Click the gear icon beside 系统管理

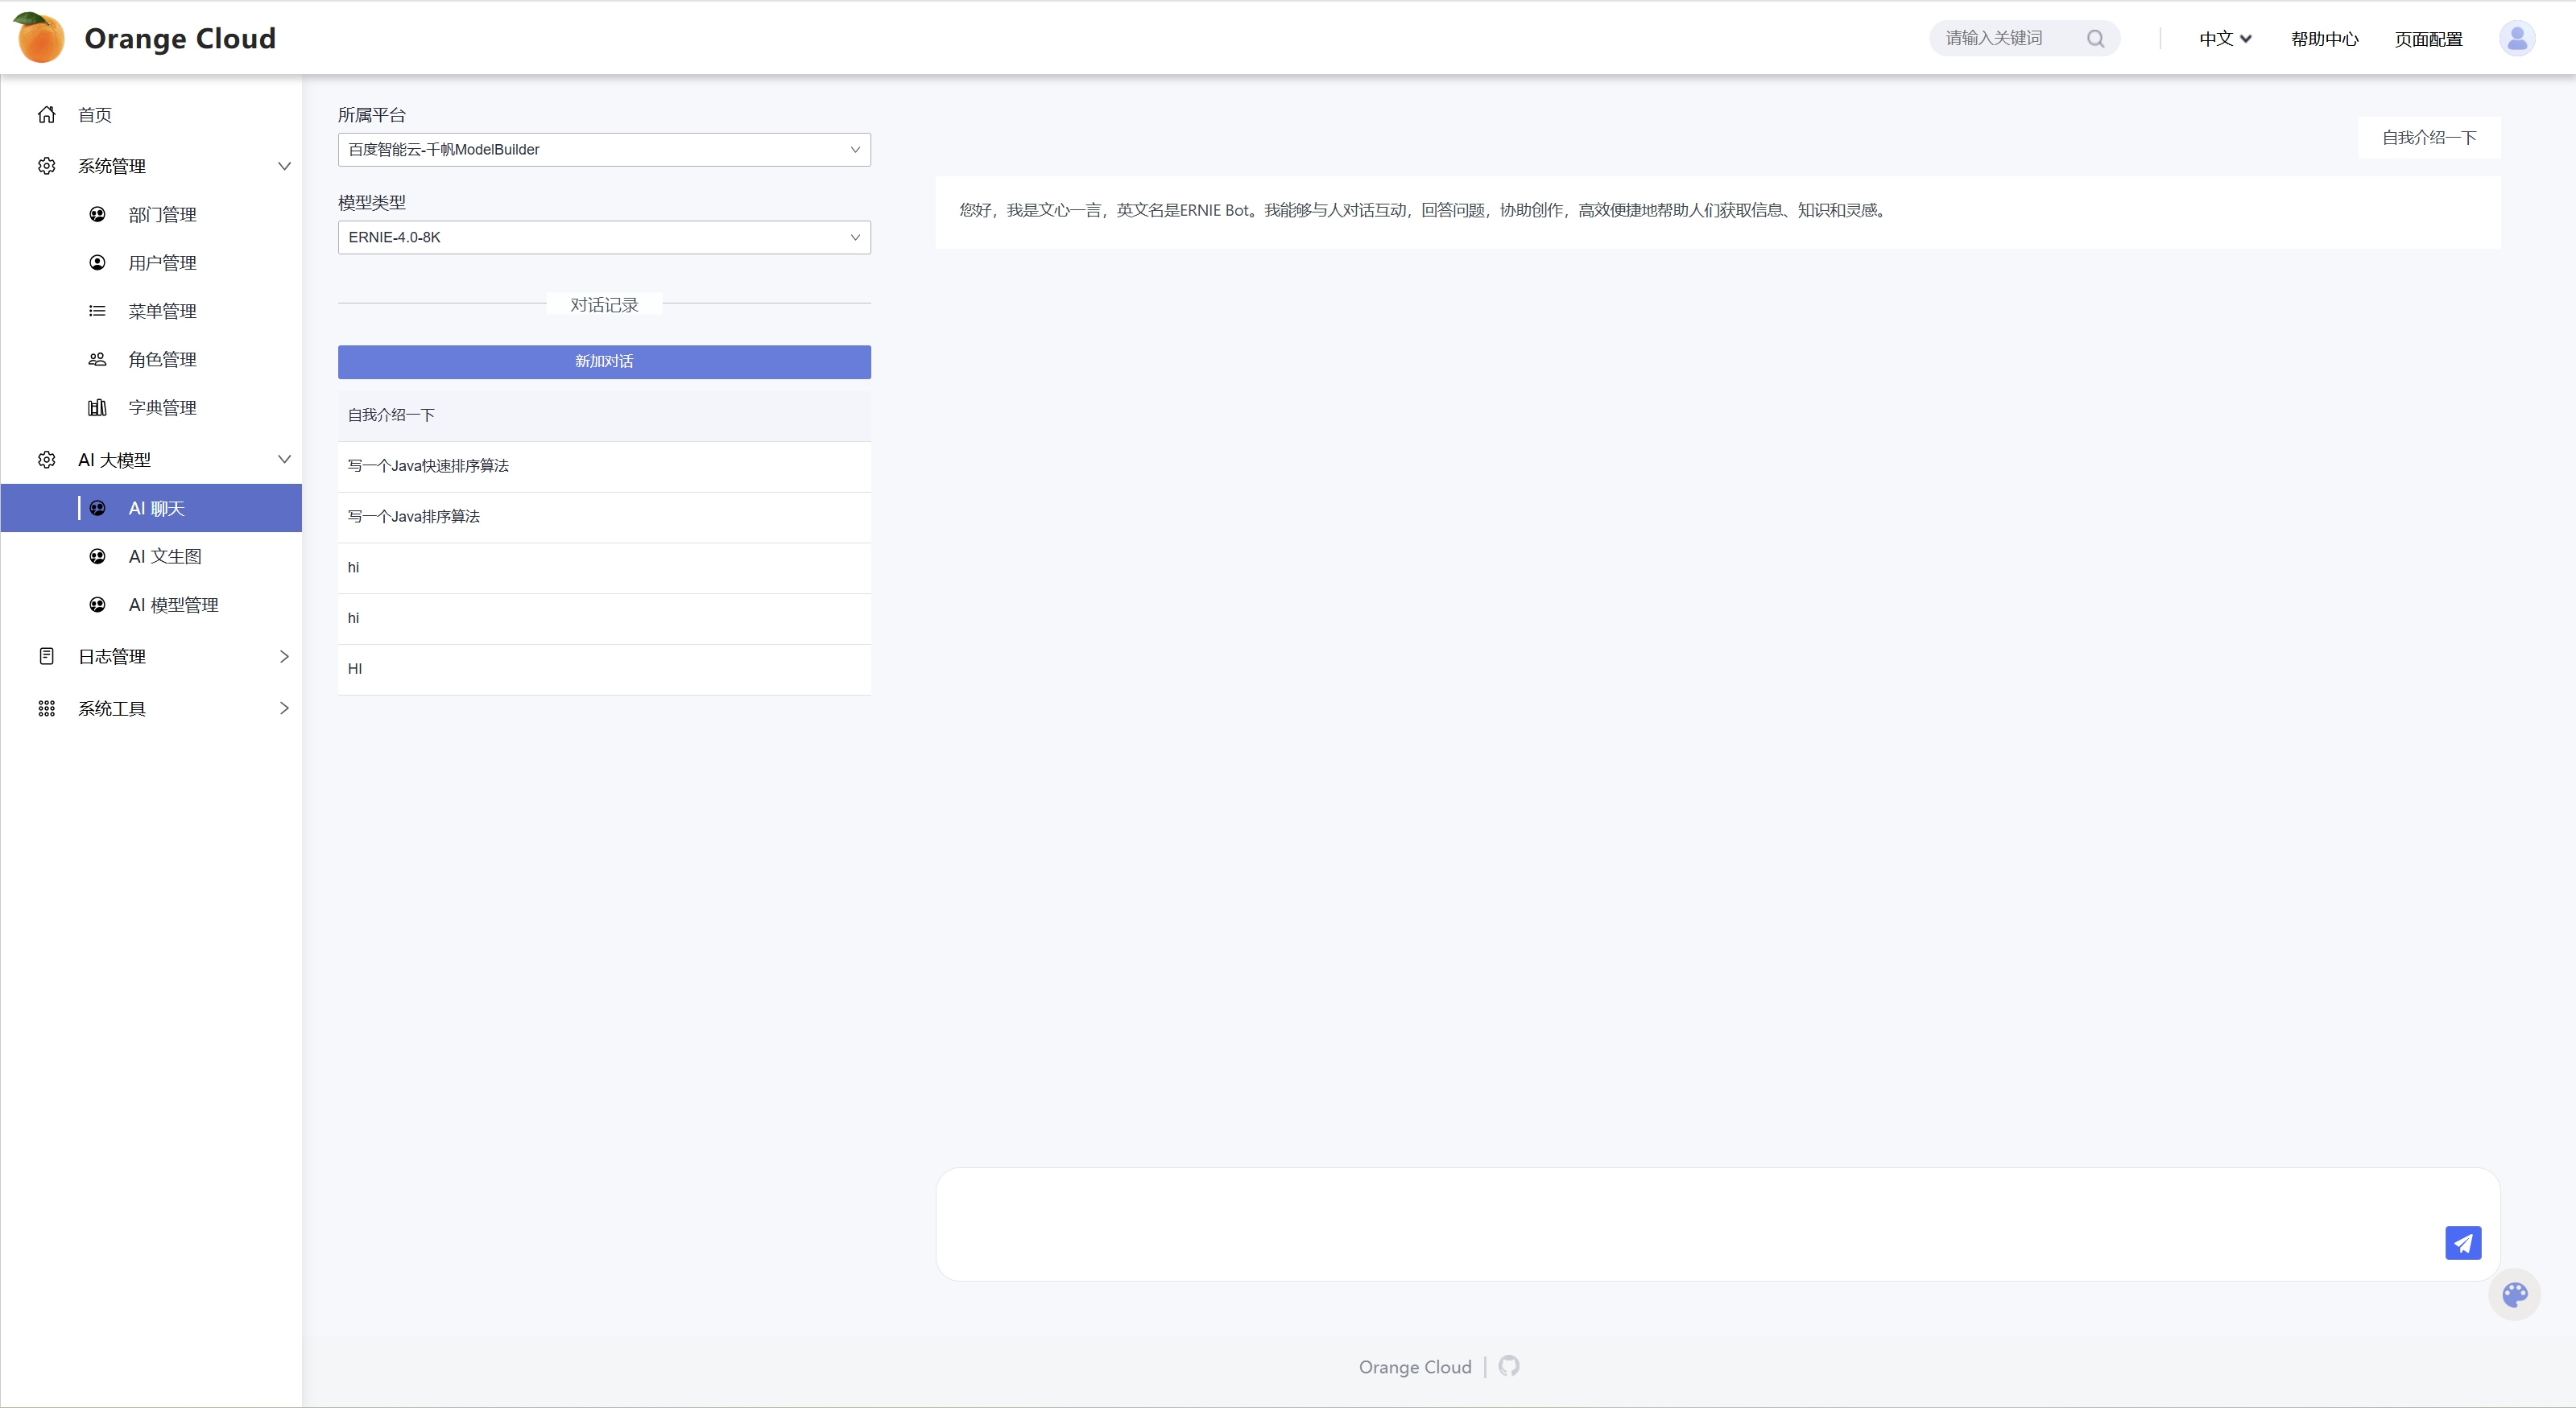pyautogui.click(x=46, y=166)
